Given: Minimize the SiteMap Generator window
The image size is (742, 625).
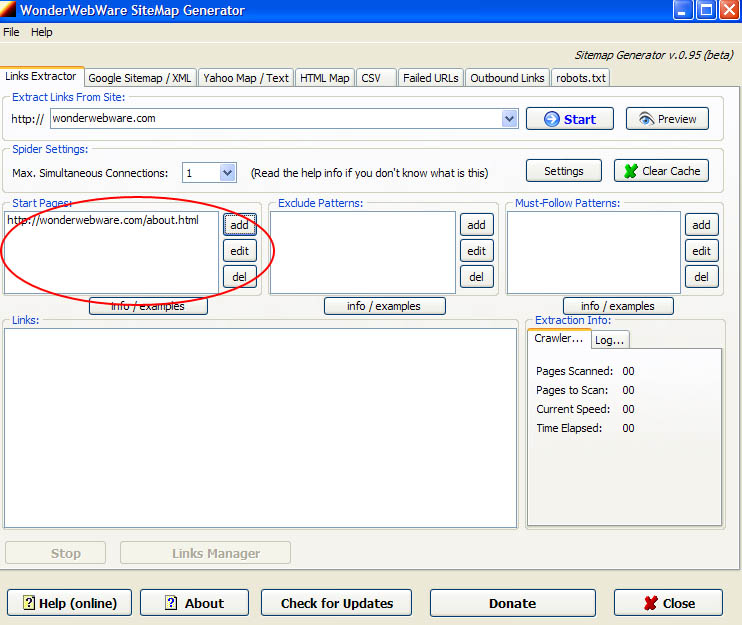Looking at the screenshot, I should 682,10.
